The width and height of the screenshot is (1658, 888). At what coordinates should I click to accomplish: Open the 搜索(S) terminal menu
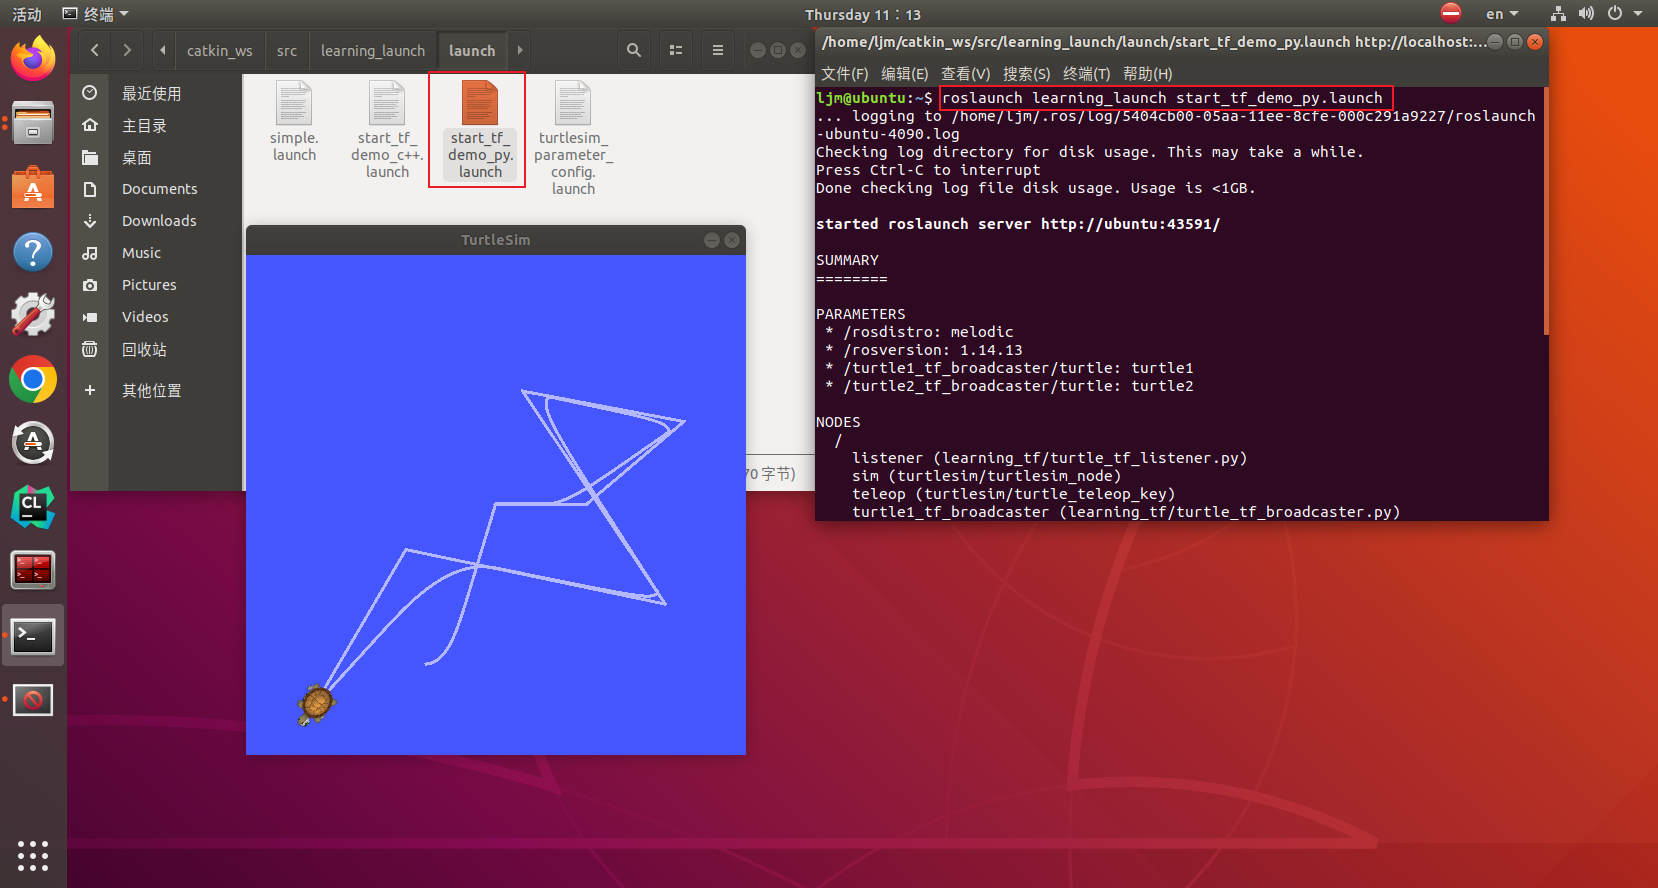1027,74
